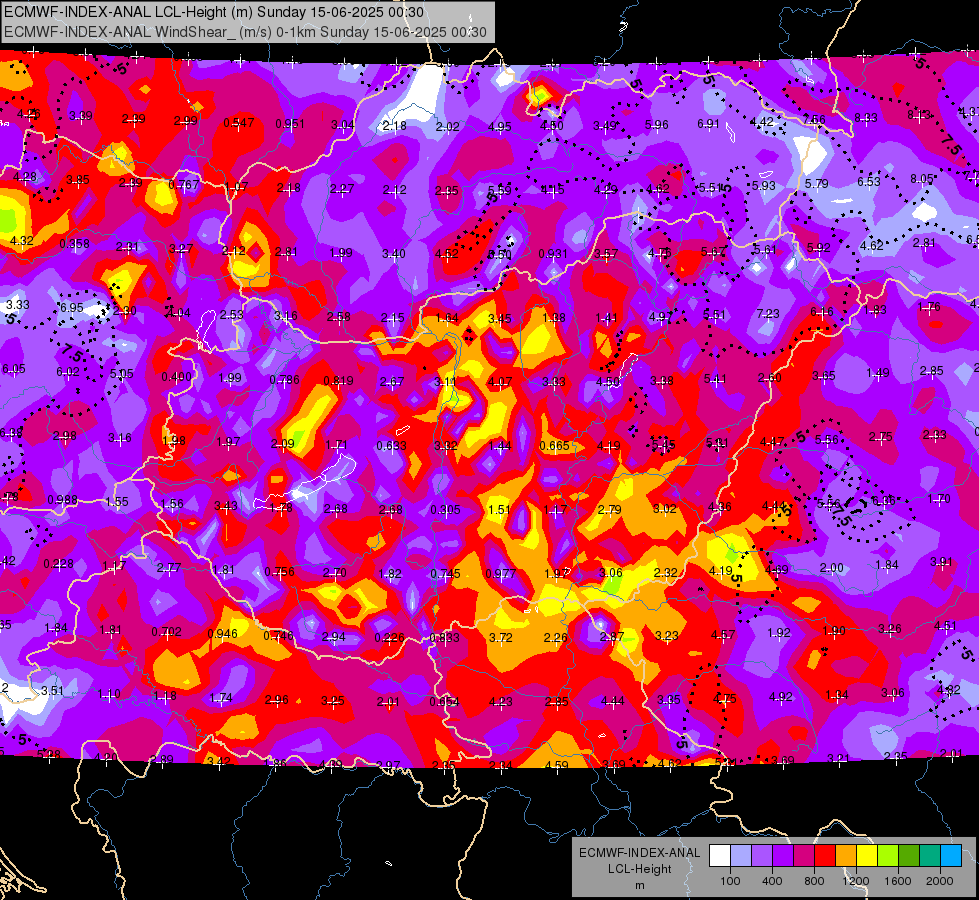Click the wind shear value "0.665"
The width and height of the screenshot is (979, 900).
[x=554, y=445]
